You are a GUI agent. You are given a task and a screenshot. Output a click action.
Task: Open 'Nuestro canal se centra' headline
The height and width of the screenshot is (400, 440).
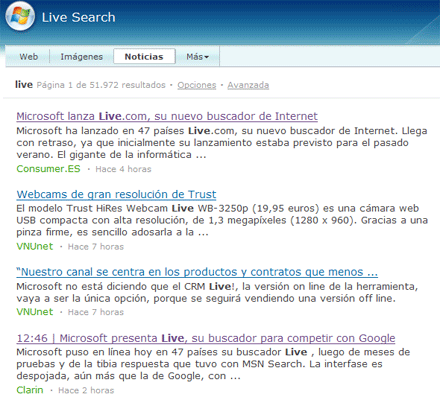point(197,272)
